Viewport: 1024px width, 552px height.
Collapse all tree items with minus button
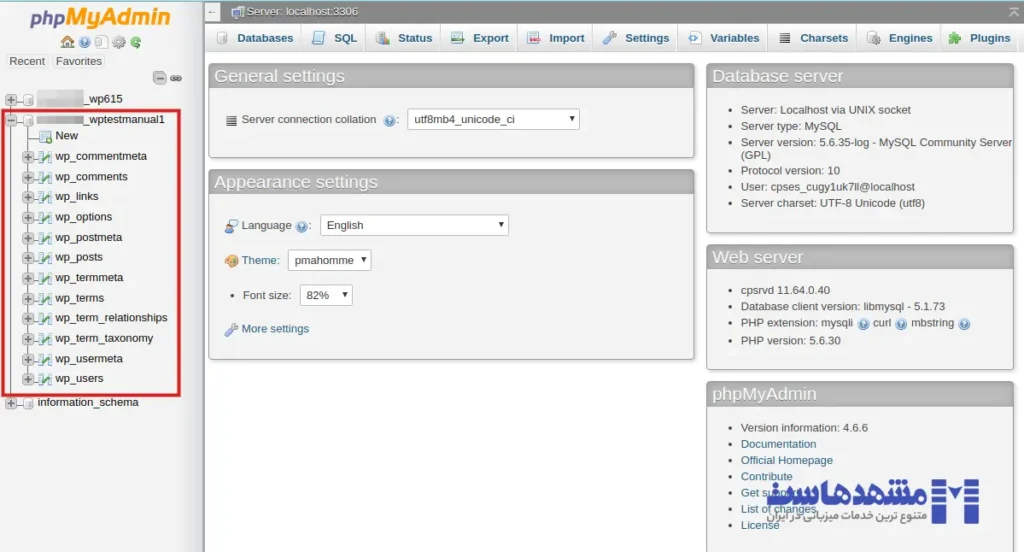point(159,78)
